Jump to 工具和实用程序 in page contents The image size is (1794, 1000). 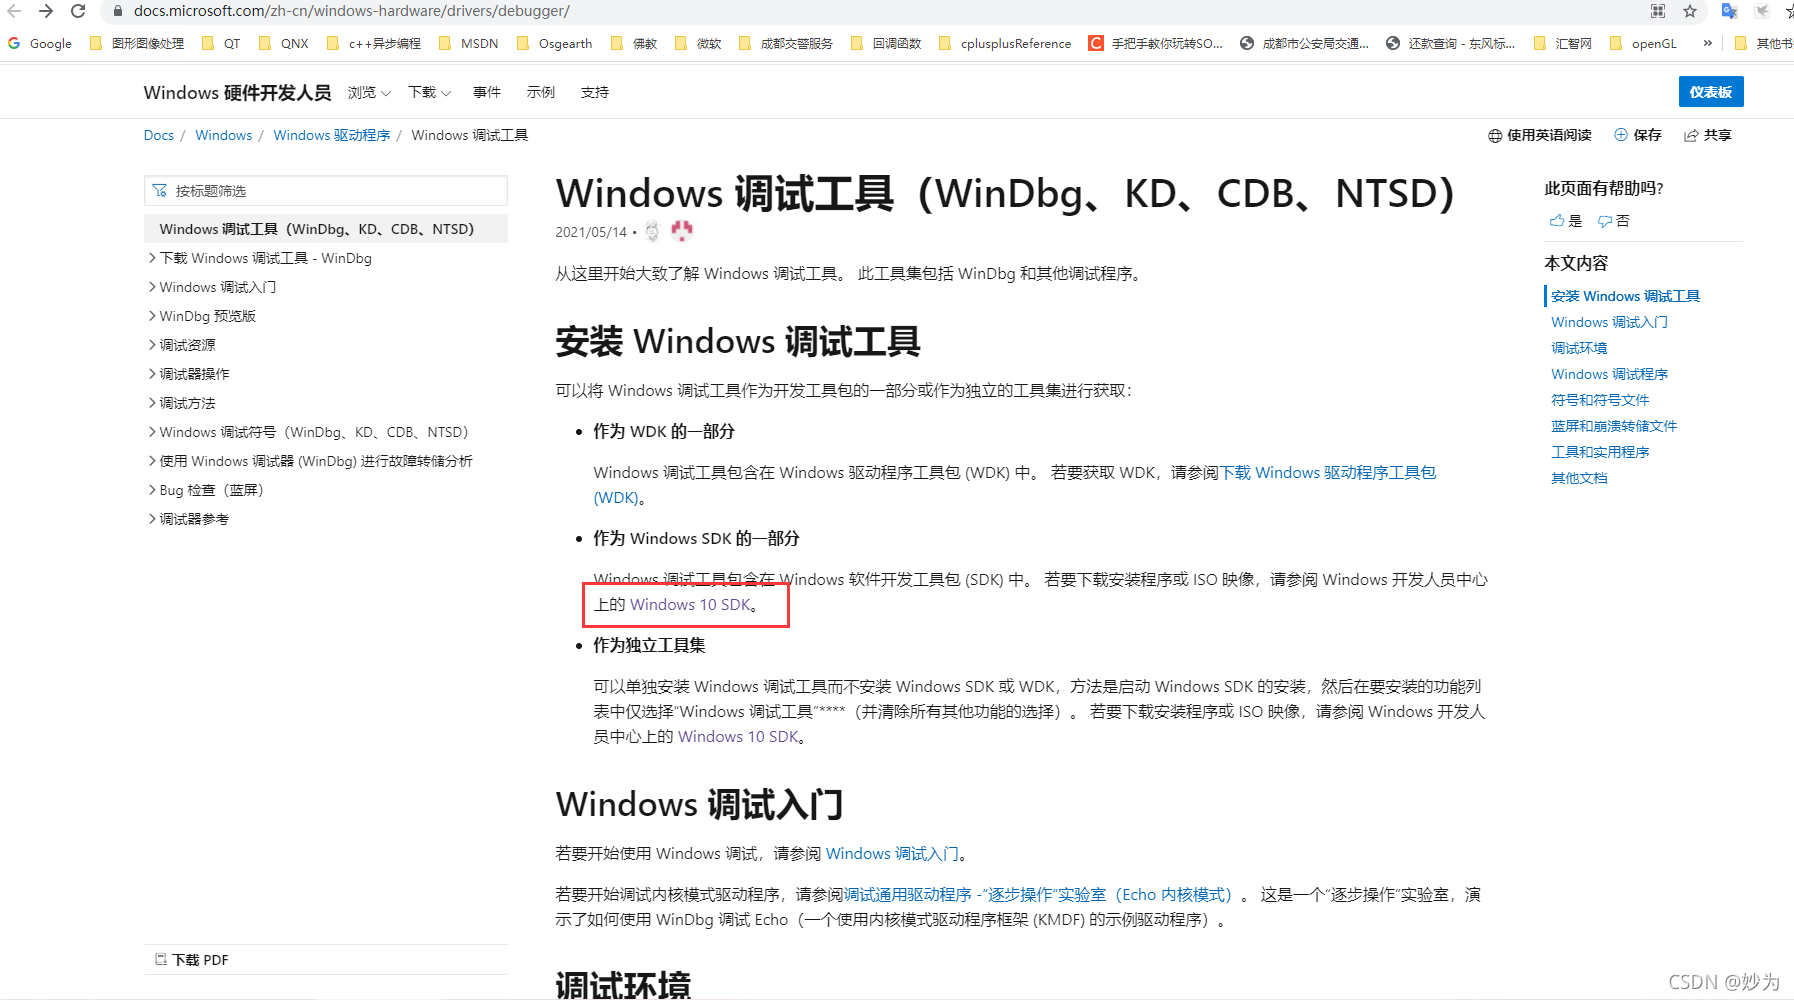(x=1600, y=452)
